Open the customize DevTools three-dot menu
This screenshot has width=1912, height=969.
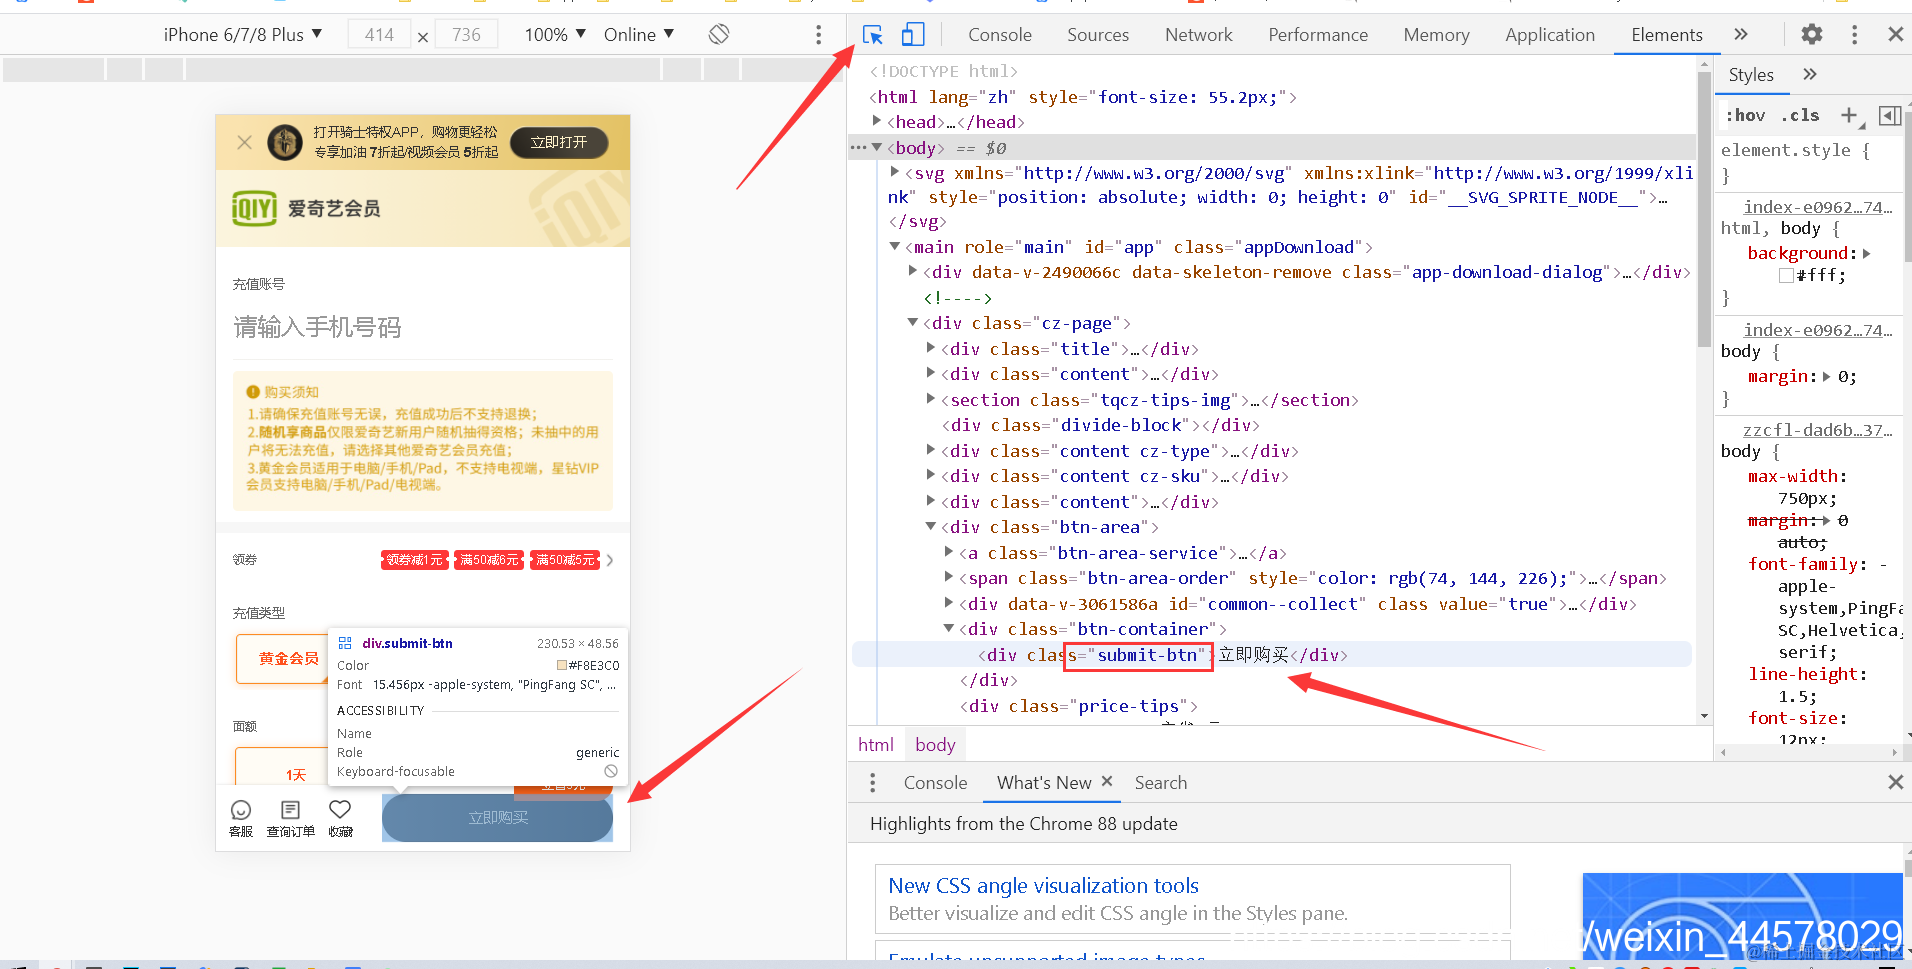pos(1854,35)
